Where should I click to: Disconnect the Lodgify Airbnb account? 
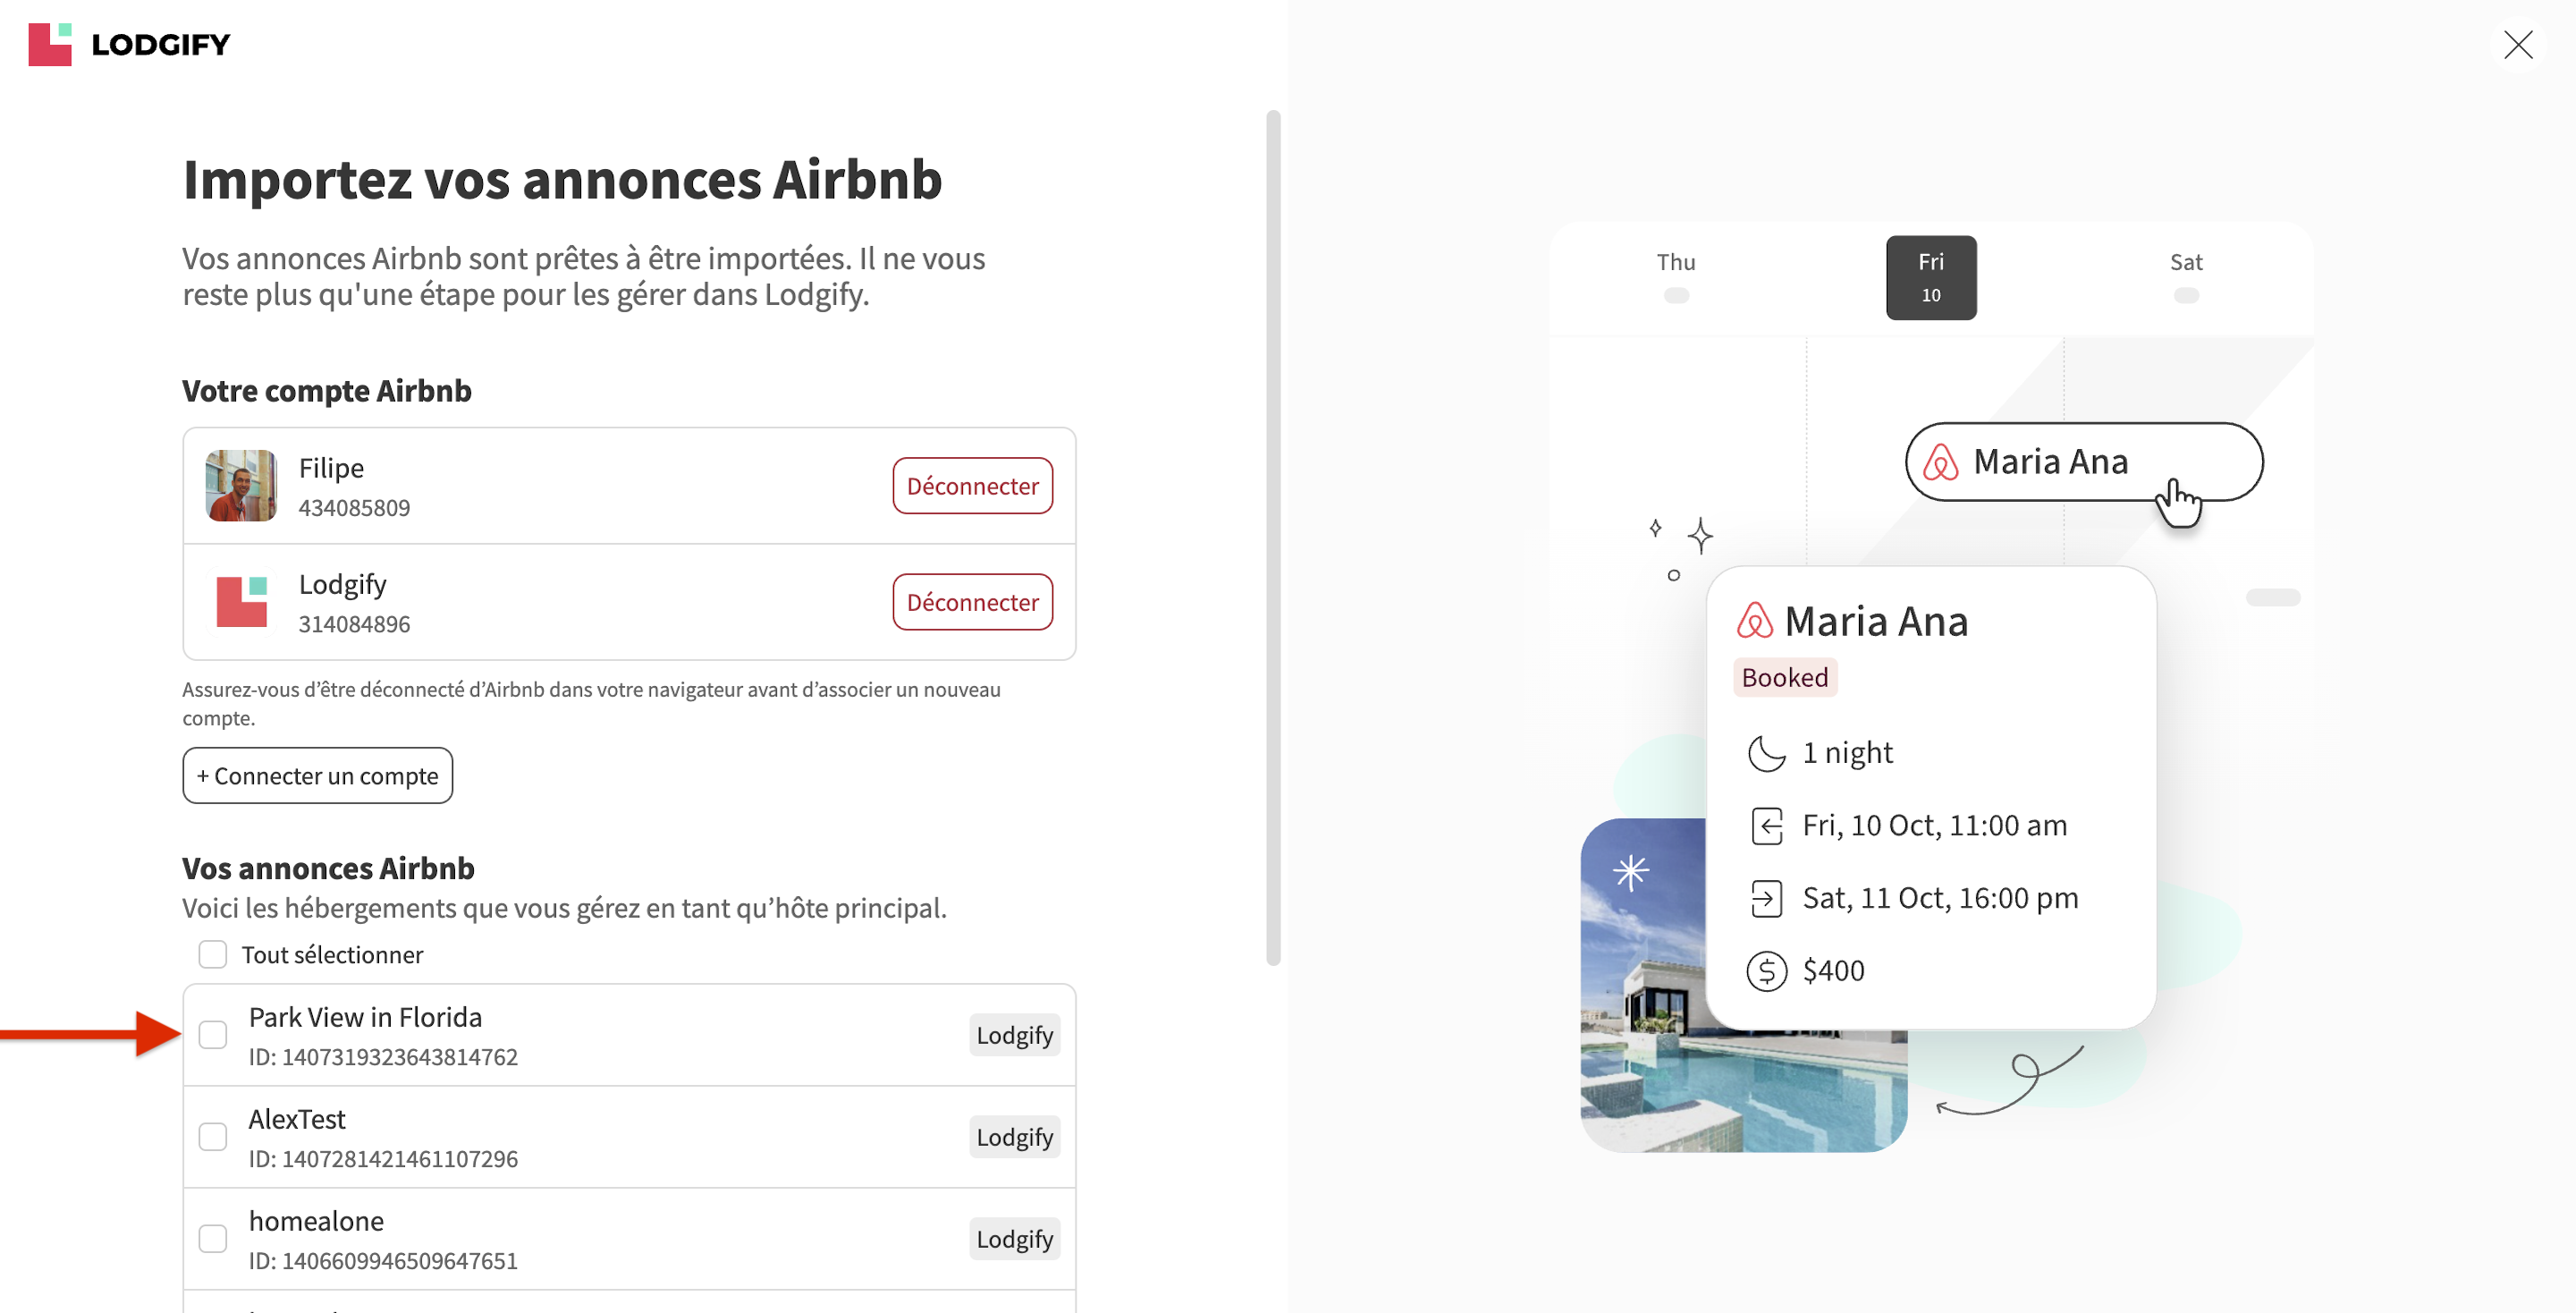[x=972, y=602]
